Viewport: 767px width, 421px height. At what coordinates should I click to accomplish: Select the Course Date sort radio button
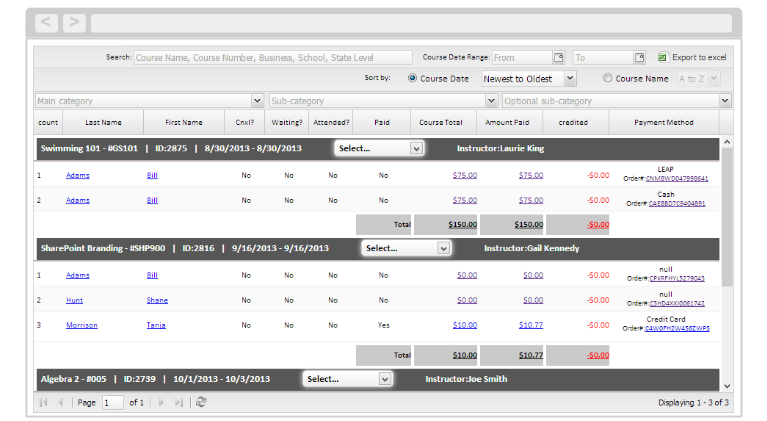click(412, 78)
